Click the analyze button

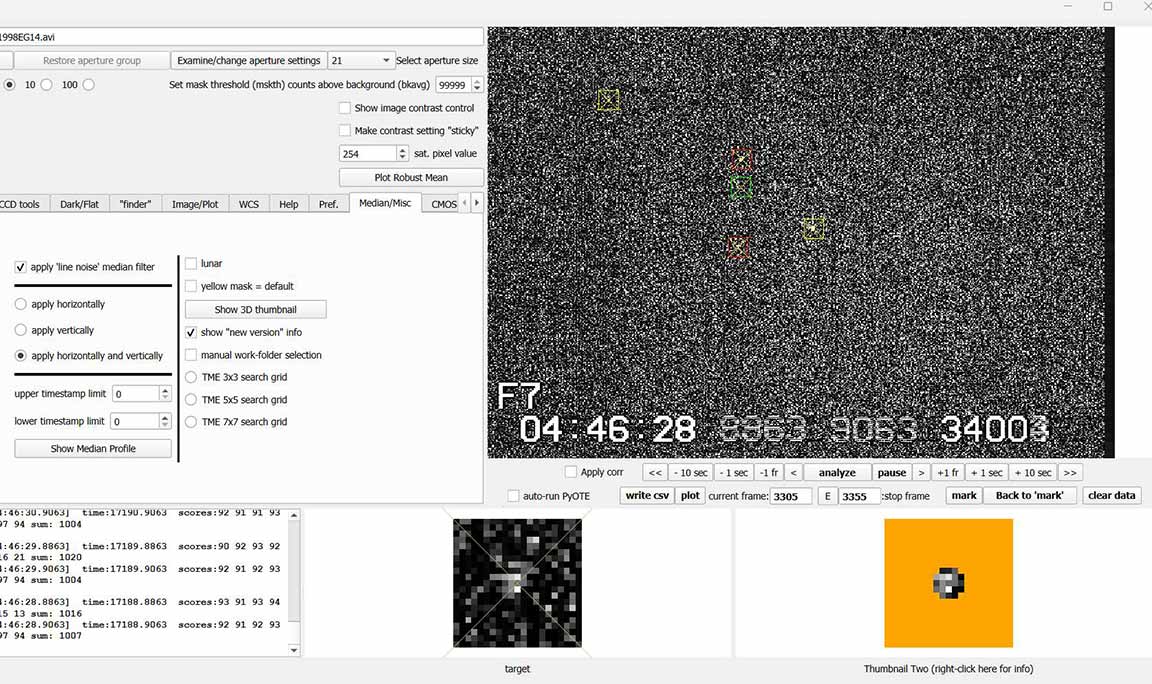pos(837,472)
